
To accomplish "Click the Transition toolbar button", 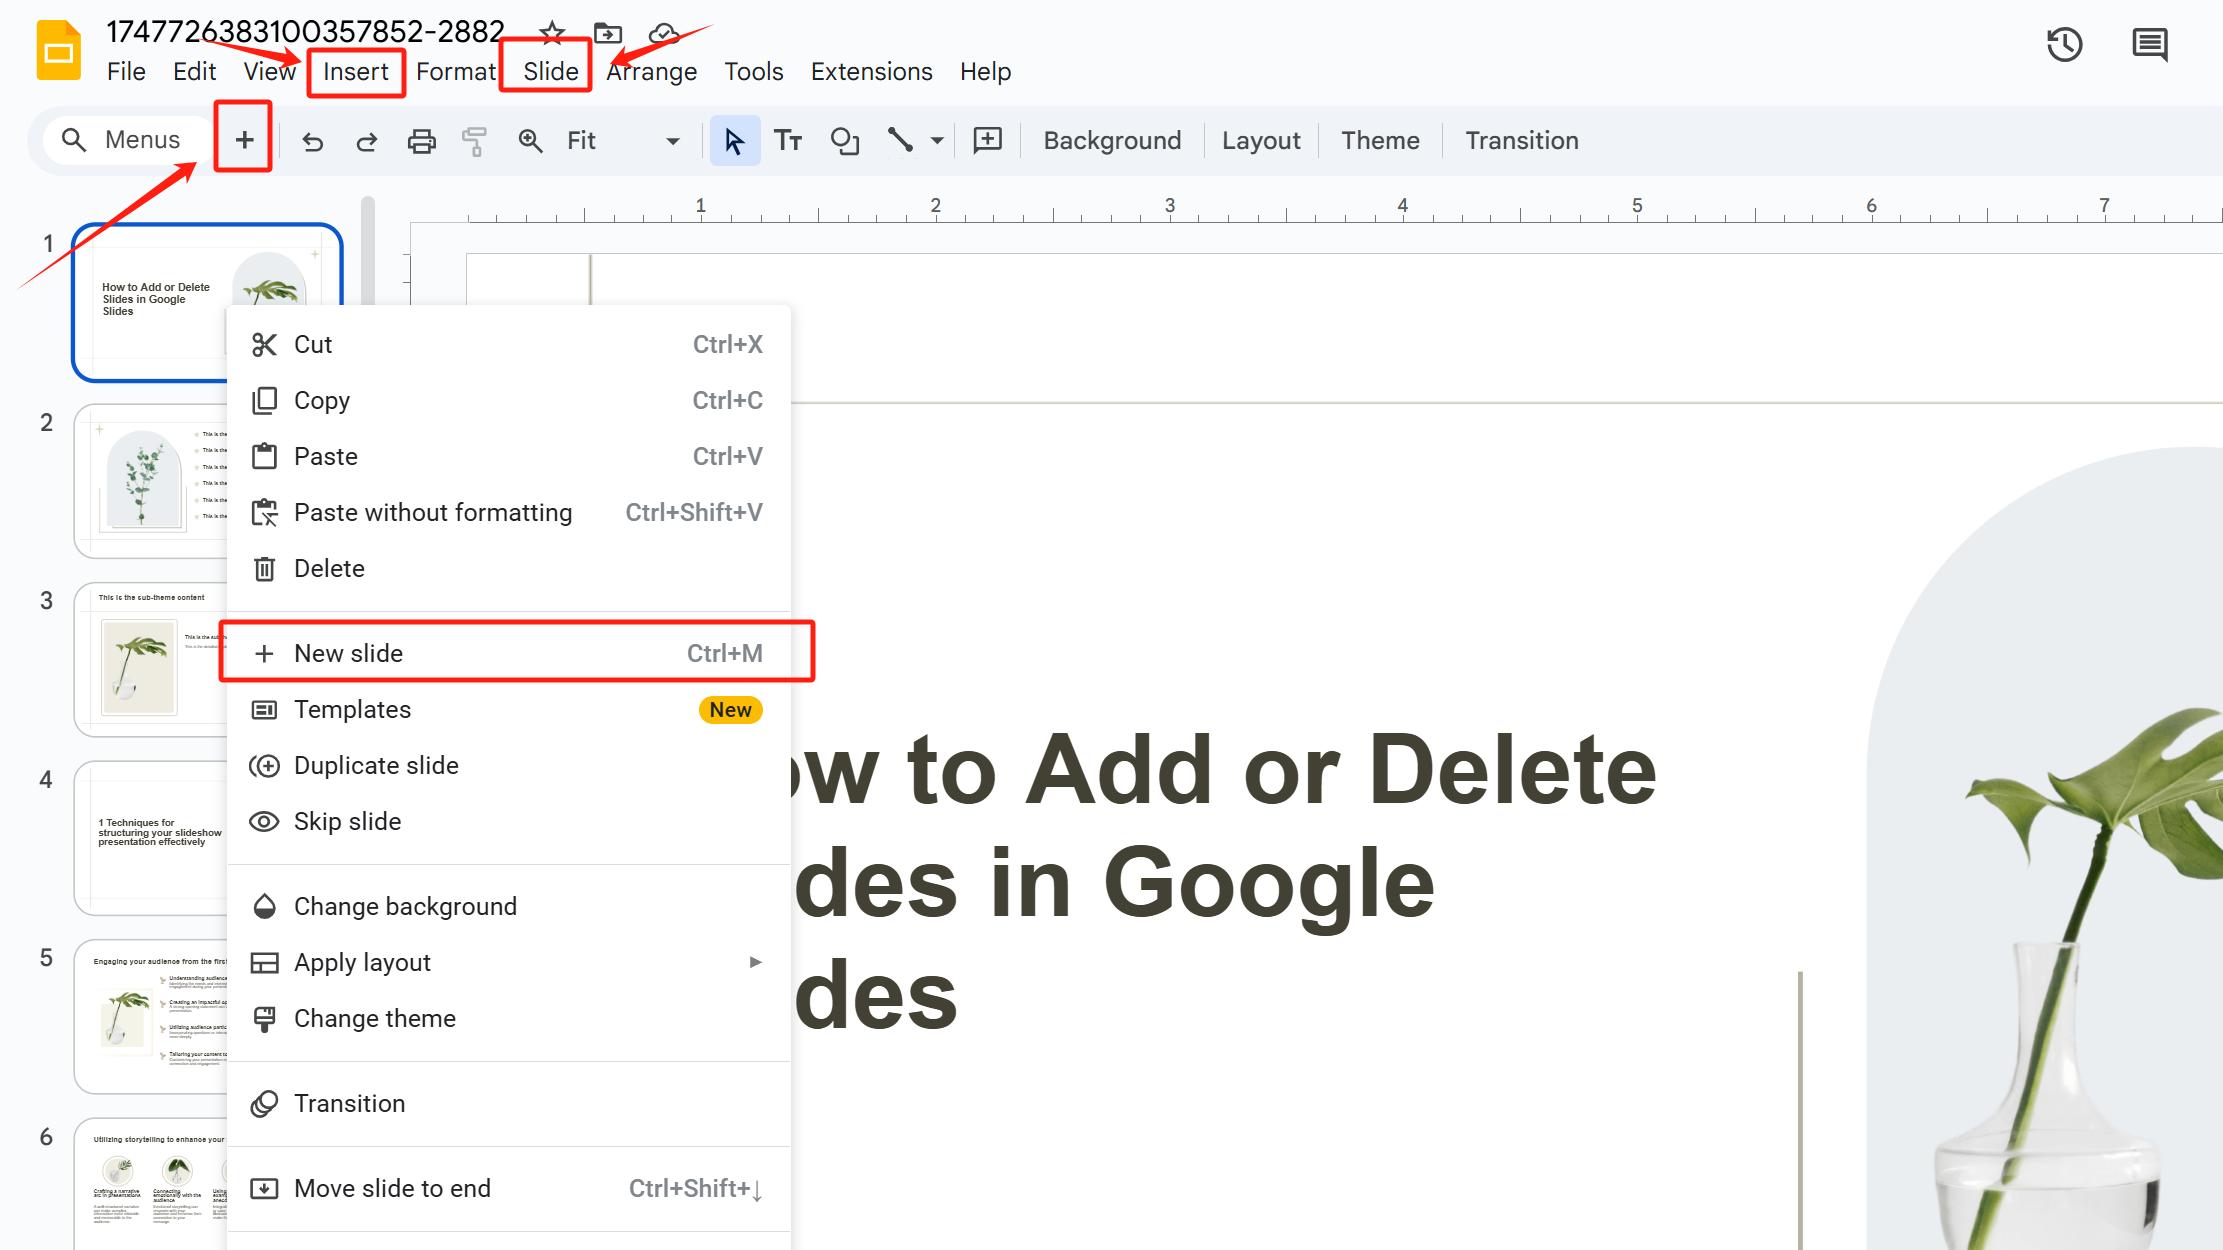I will click(1521, 141).
